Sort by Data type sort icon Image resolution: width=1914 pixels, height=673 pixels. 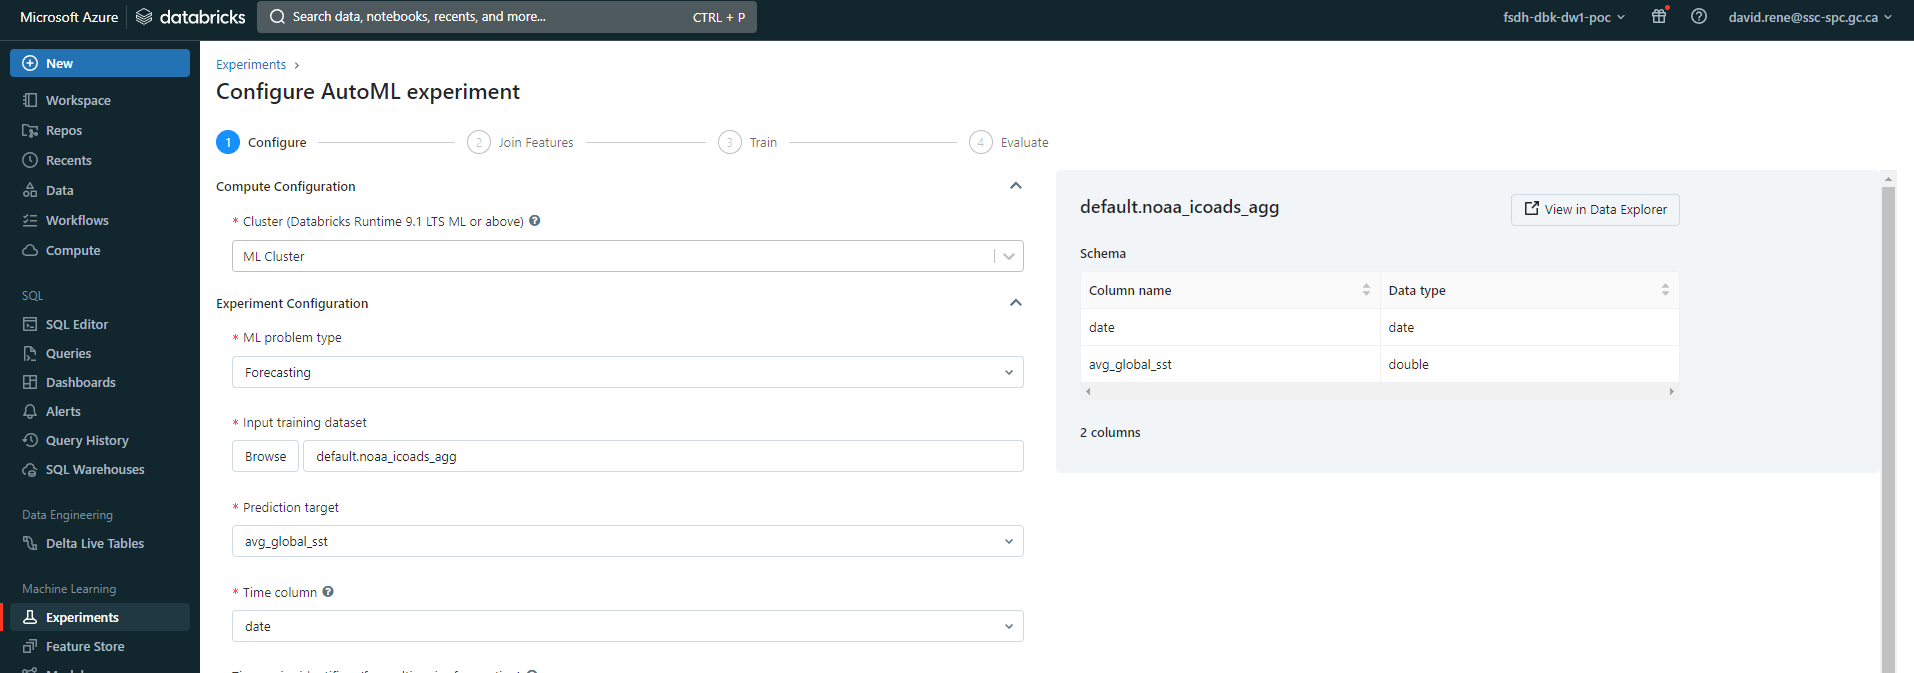1665,290
